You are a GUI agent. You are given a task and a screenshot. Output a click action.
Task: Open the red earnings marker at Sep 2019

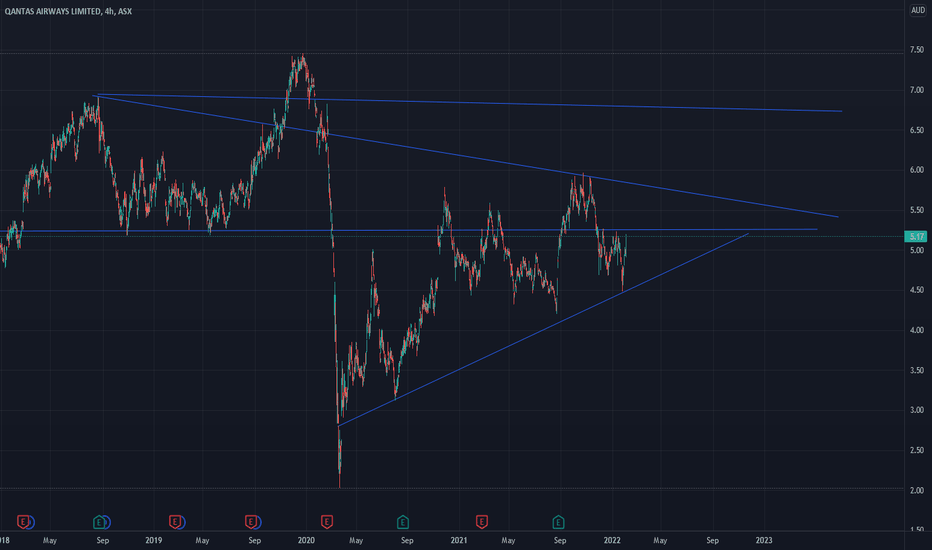pos(251,522)
